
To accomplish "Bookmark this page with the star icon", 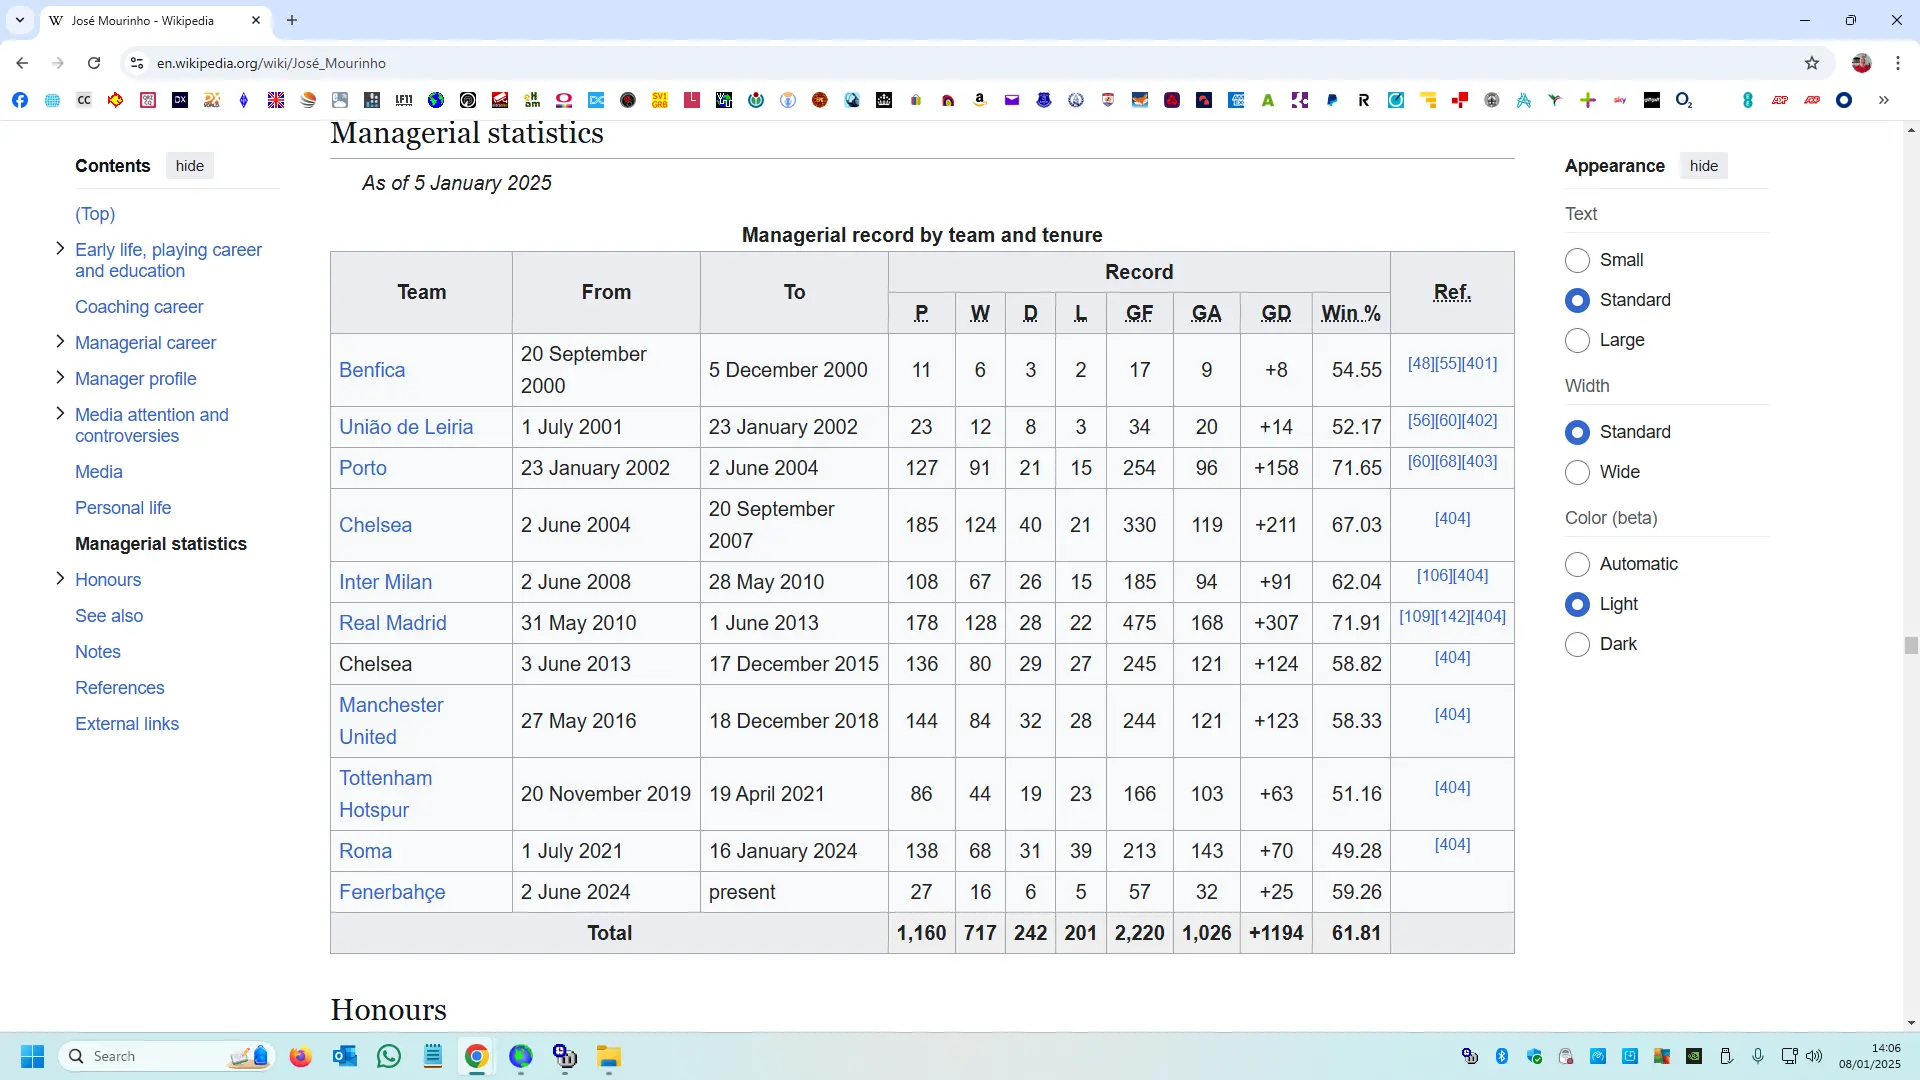I will pos(1812,63).
